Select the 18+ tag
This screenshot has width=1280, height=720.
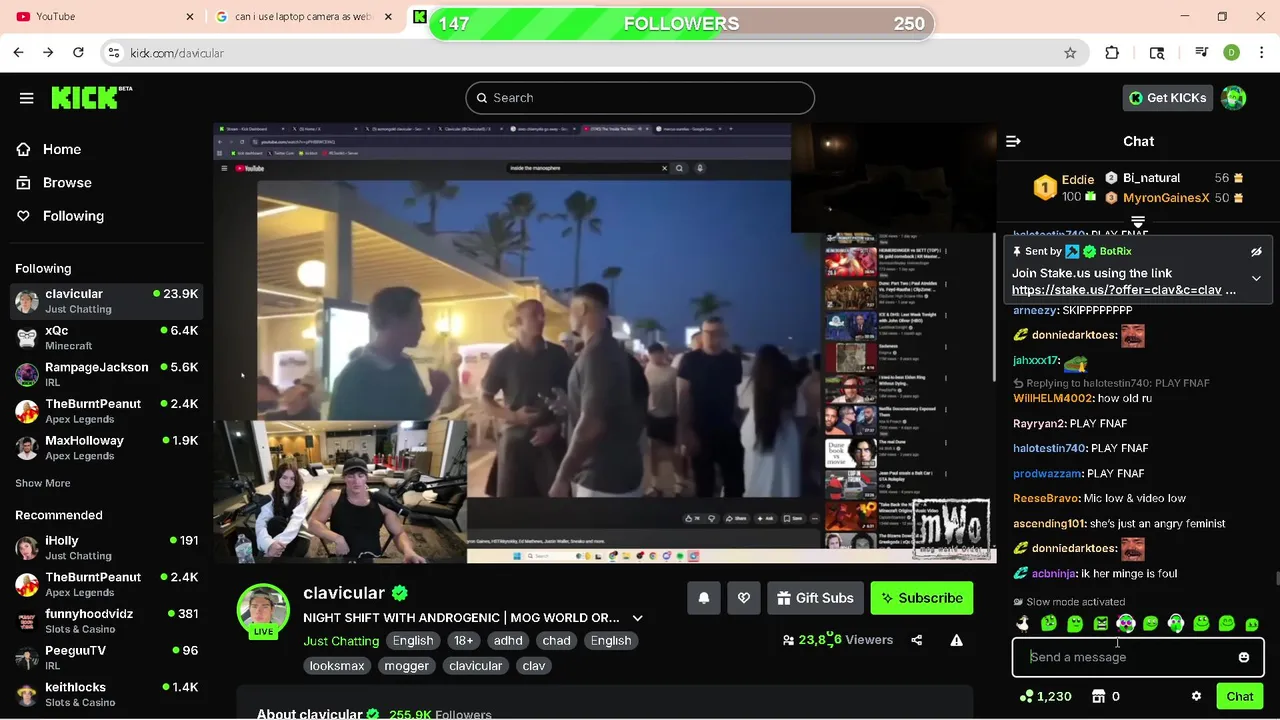(464, 641)
